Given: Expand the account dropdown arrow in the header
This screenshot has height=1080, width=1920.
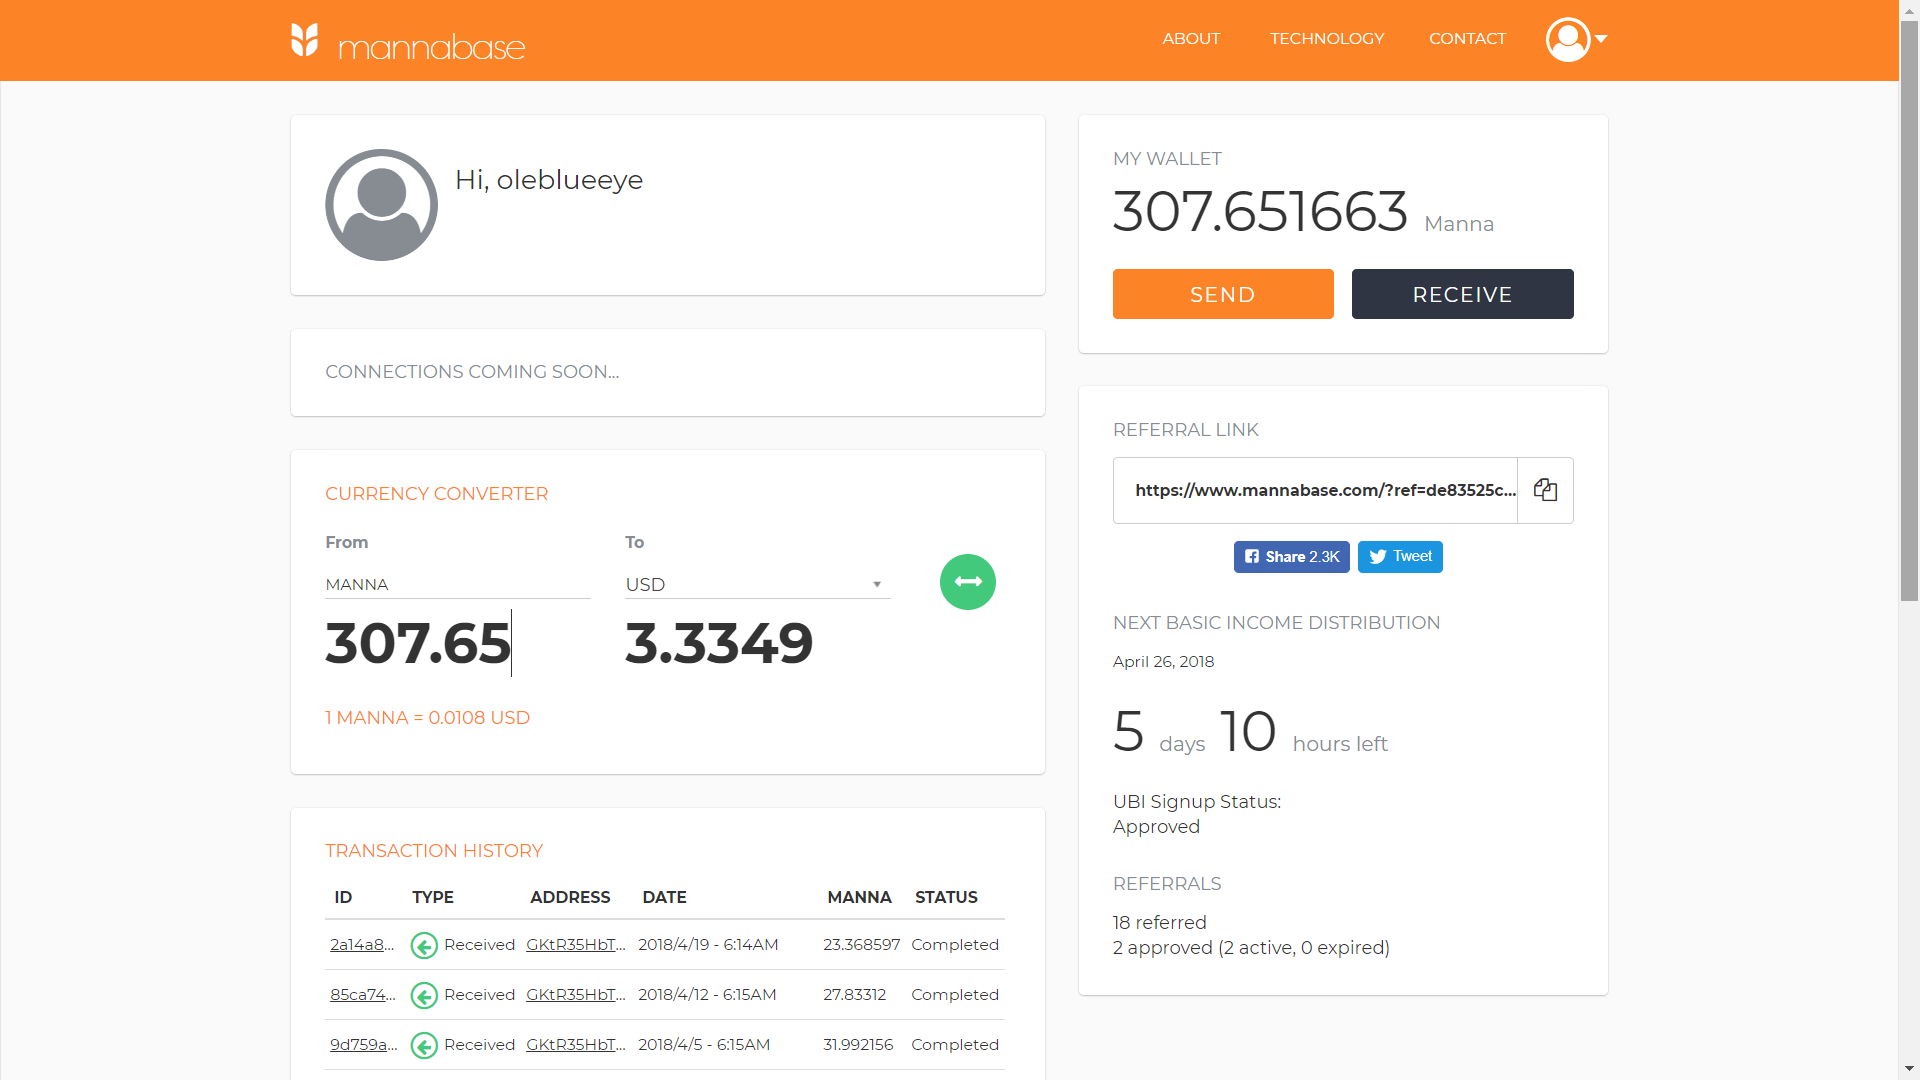Looking at the screenshot, I should point(1601,39).
